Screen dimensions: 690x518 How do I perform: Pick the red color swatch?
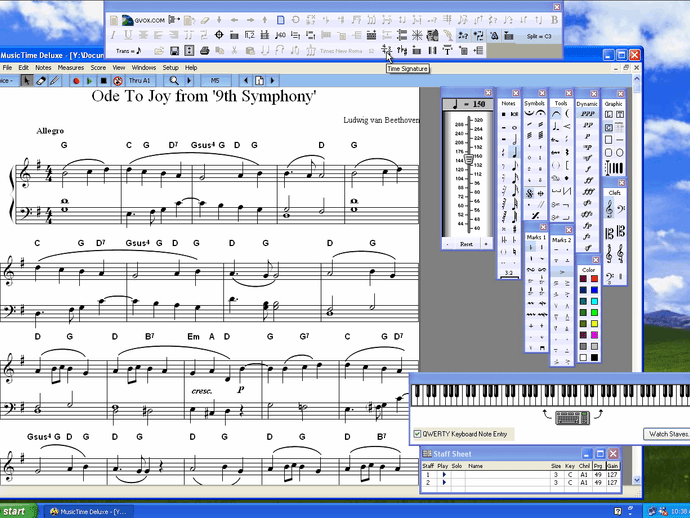(594, 279)
